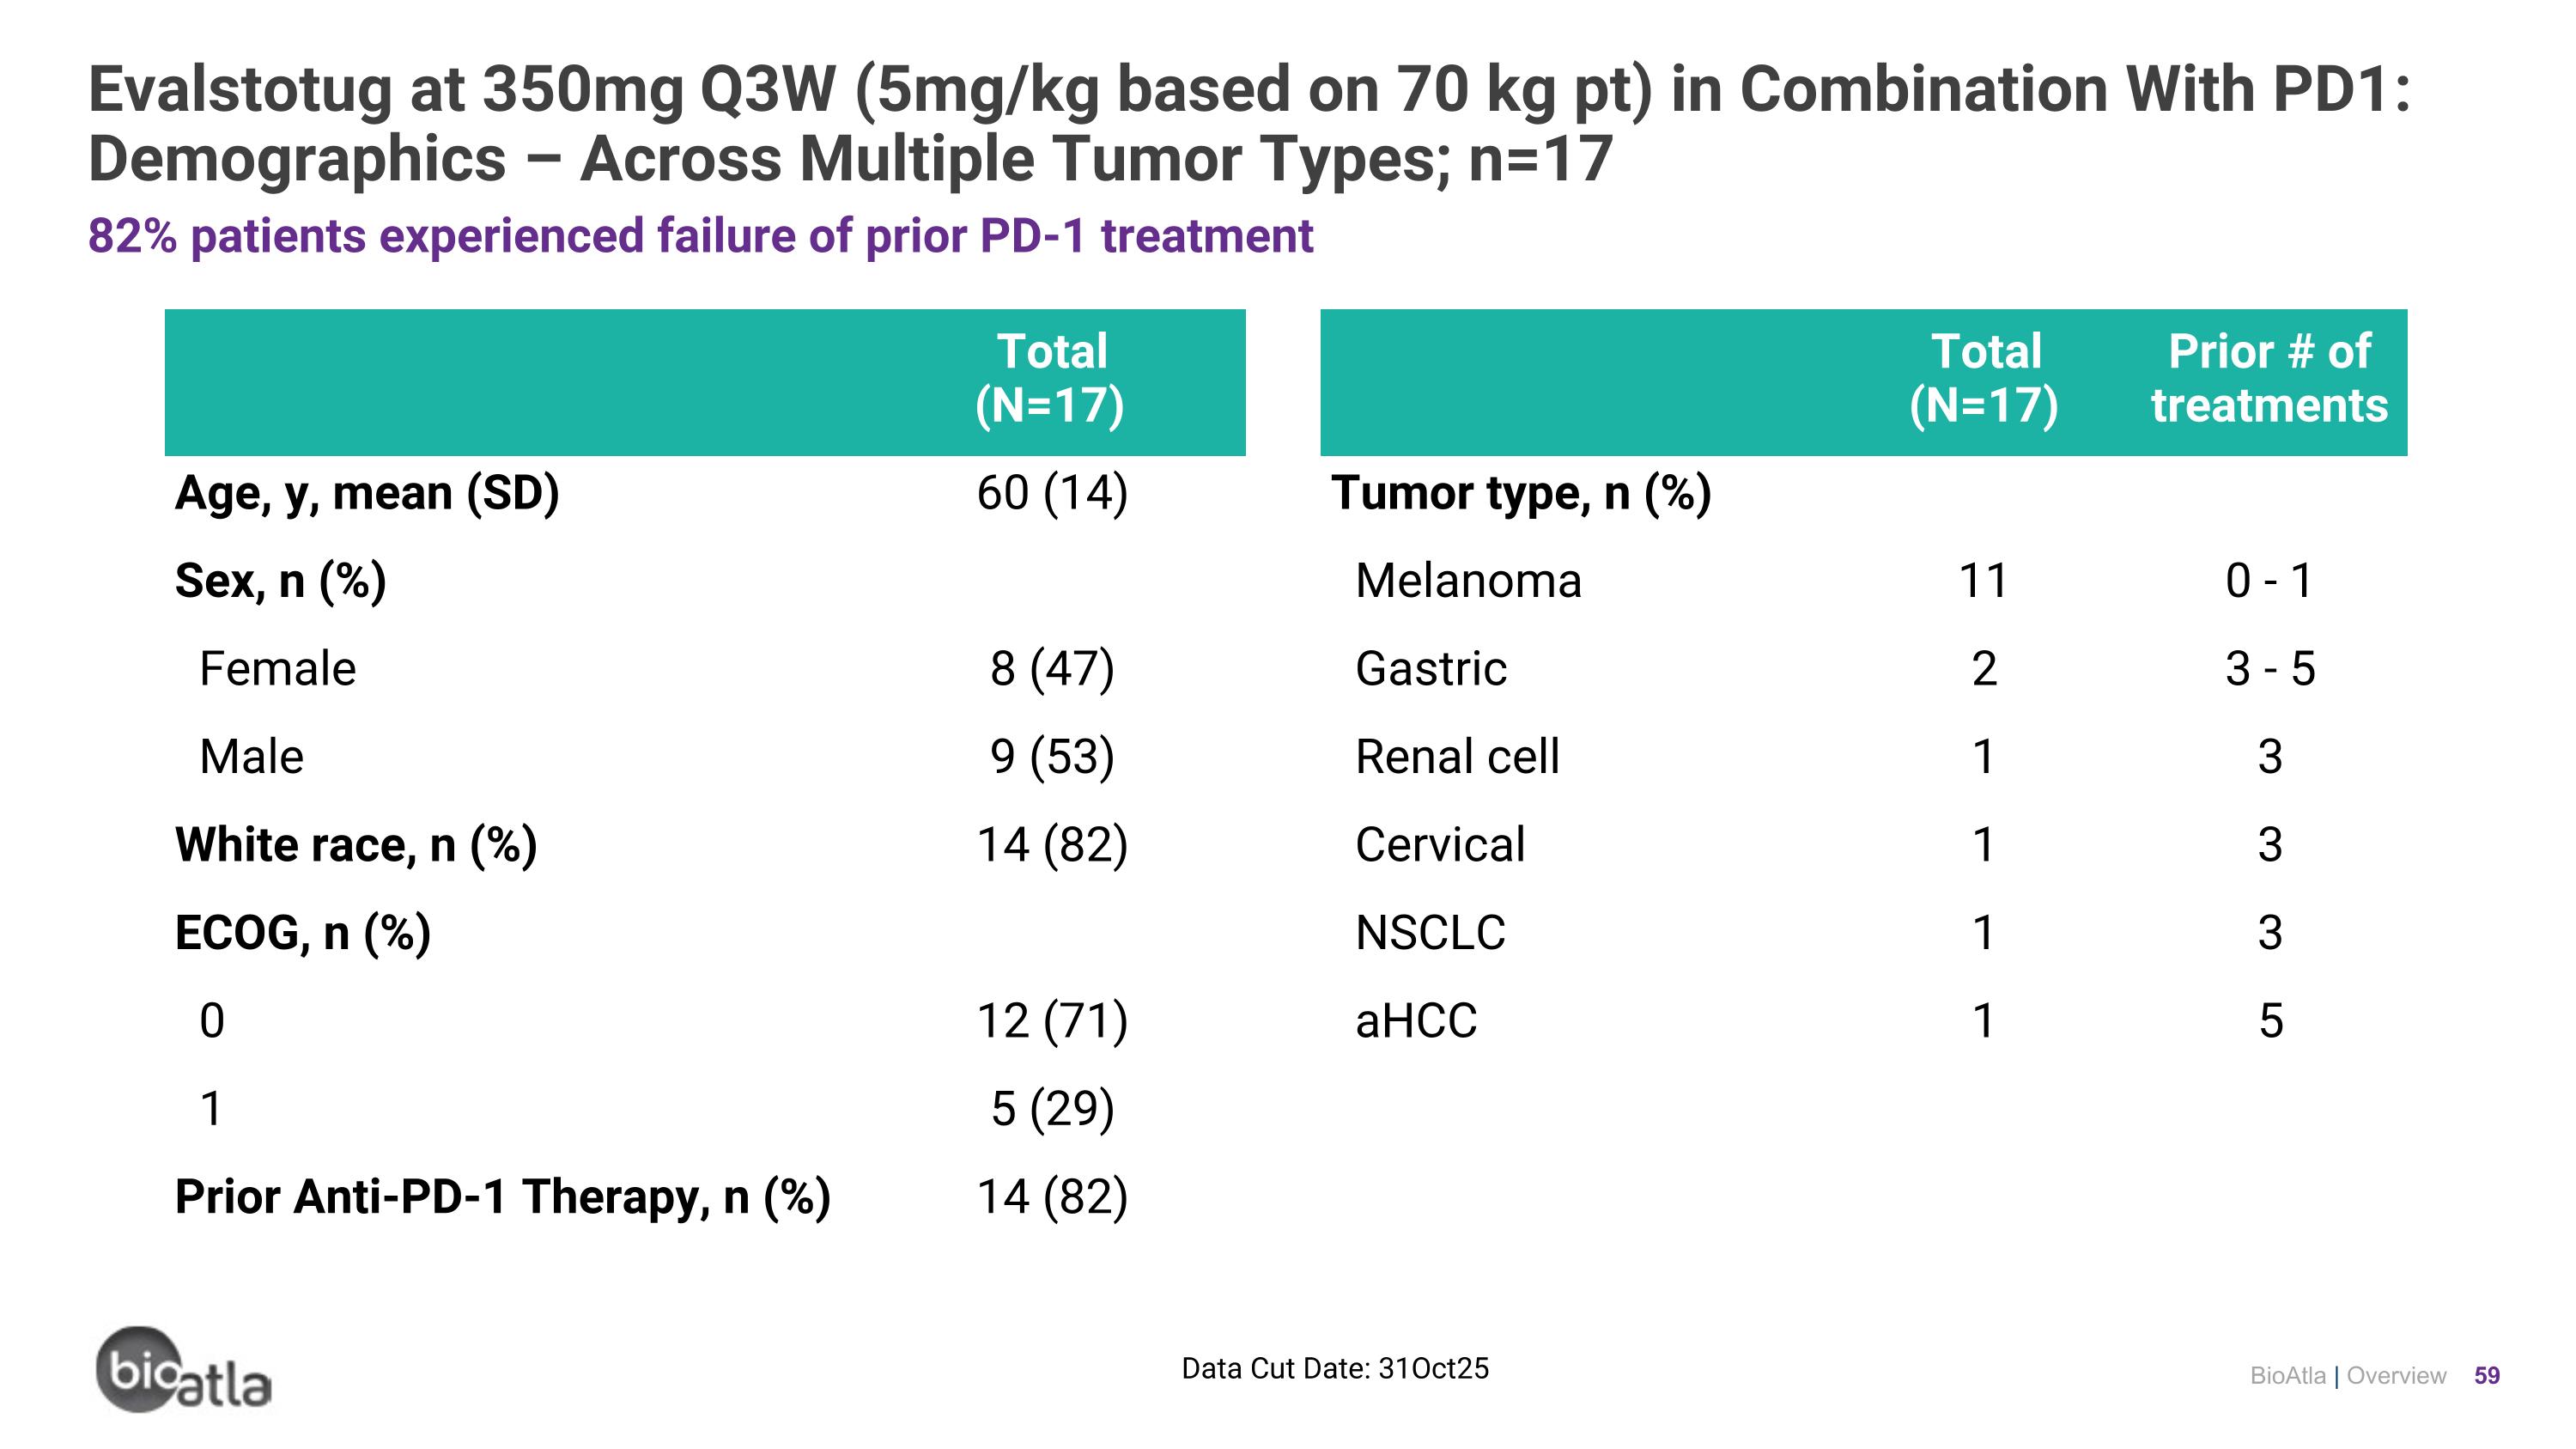Image resolution: width=2576 pixels, height=1449 pixels.
Task: Click the left table's Total (N=17) header
Action: 1050,379
